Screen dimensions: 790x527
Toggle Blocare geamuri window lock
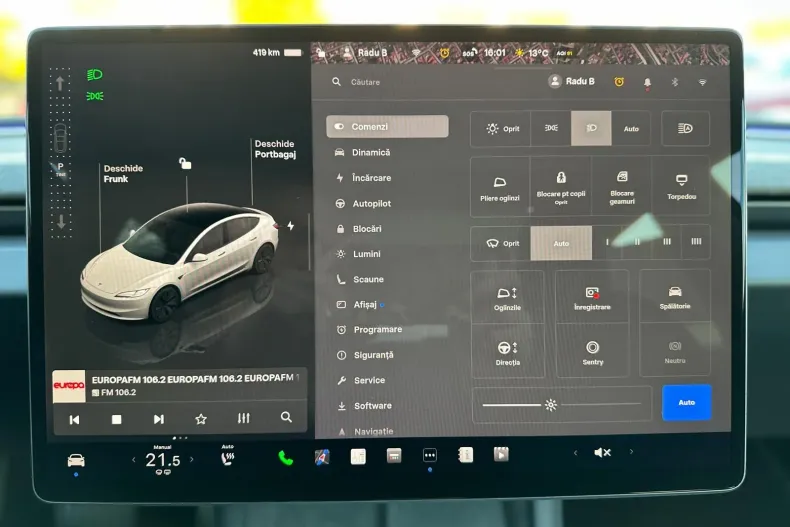tap(622, 187)
